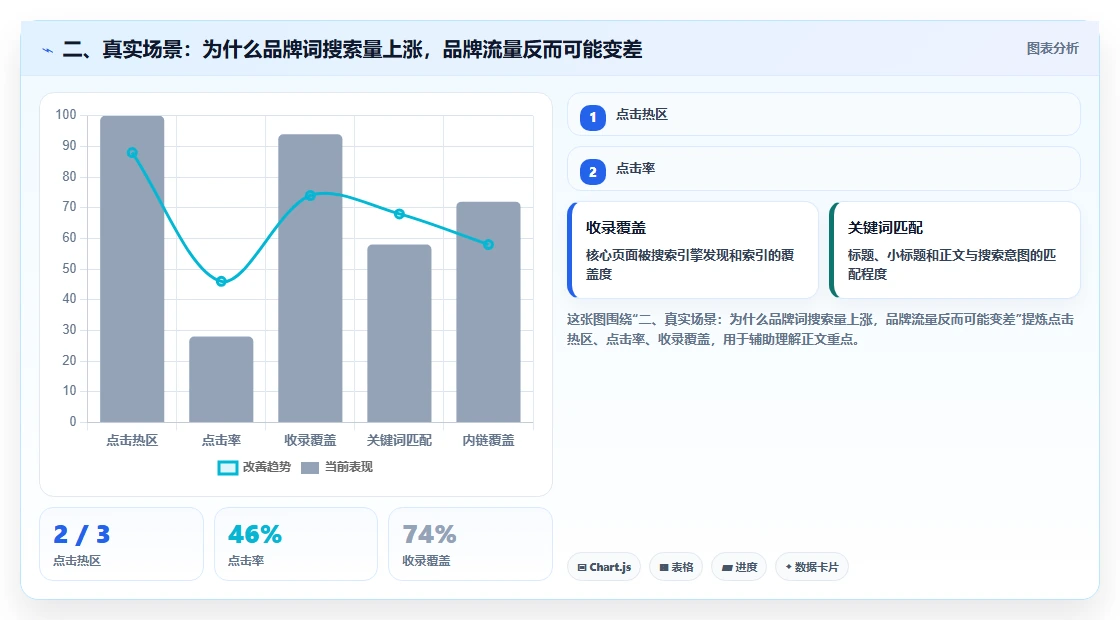Click the blue number 1 badge

tap(593, 117)
